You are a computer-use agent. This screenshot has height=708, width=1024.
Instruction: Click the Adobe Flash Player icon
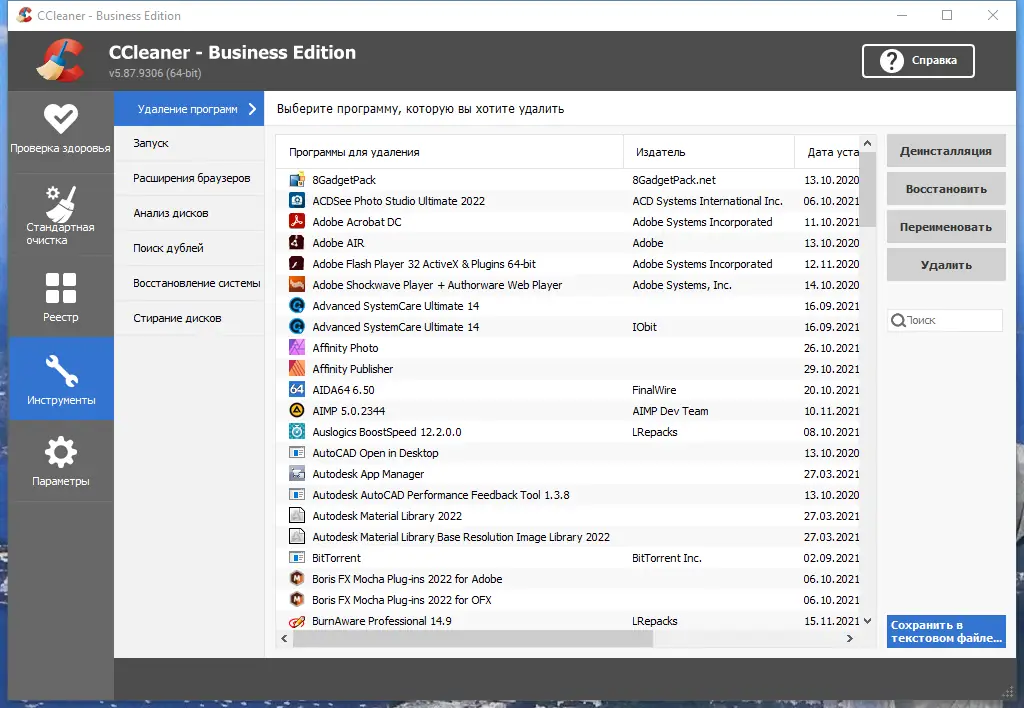tap(297, 263)
